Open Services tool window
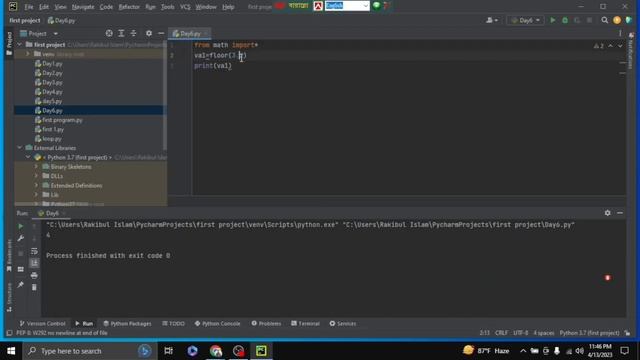640x360 pixels. [343, 323]
